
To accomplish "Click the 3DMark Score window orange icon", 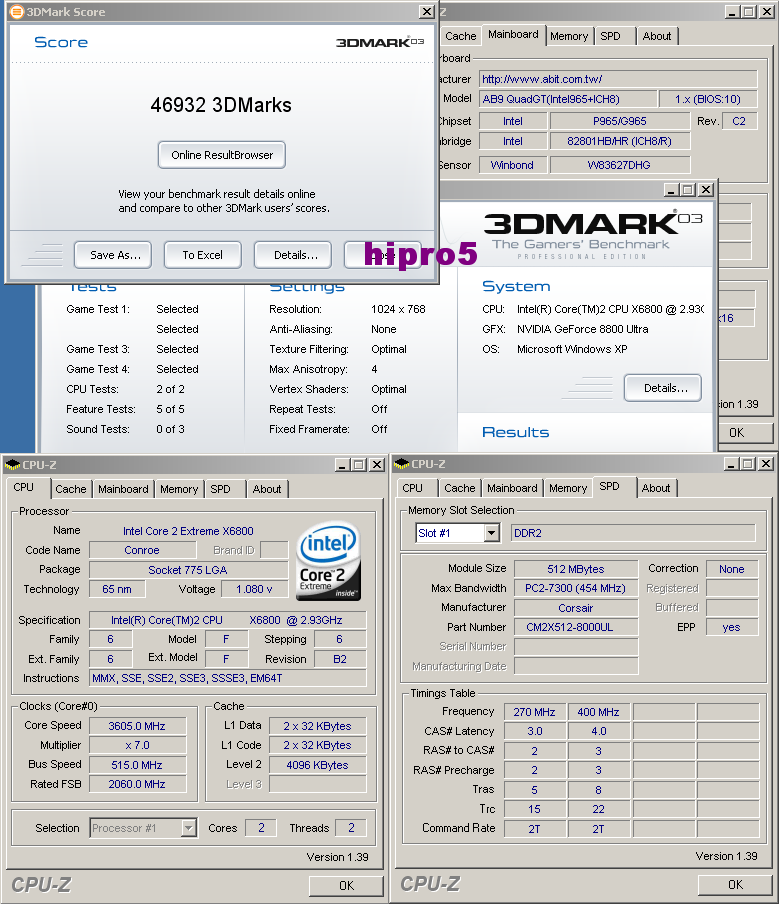I will pos(17,12).
